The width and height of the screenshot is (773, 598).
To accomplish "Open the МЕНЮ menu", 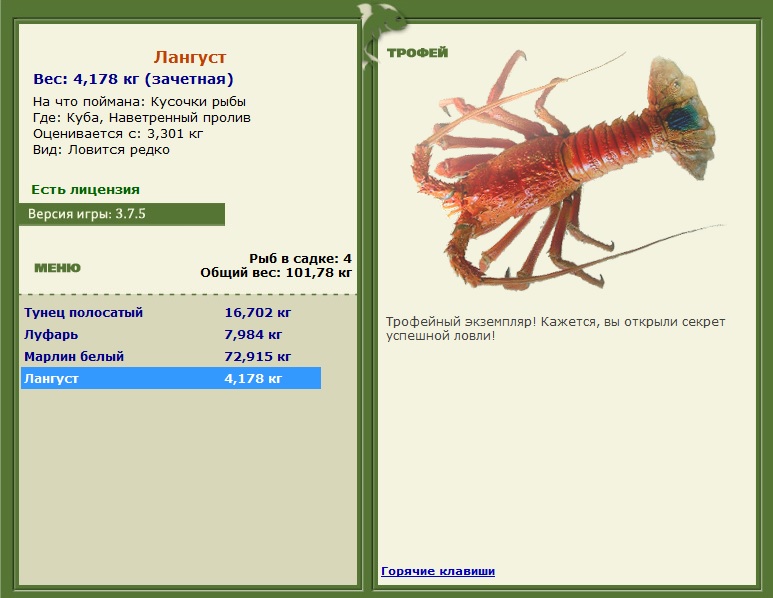I will 57,268.
